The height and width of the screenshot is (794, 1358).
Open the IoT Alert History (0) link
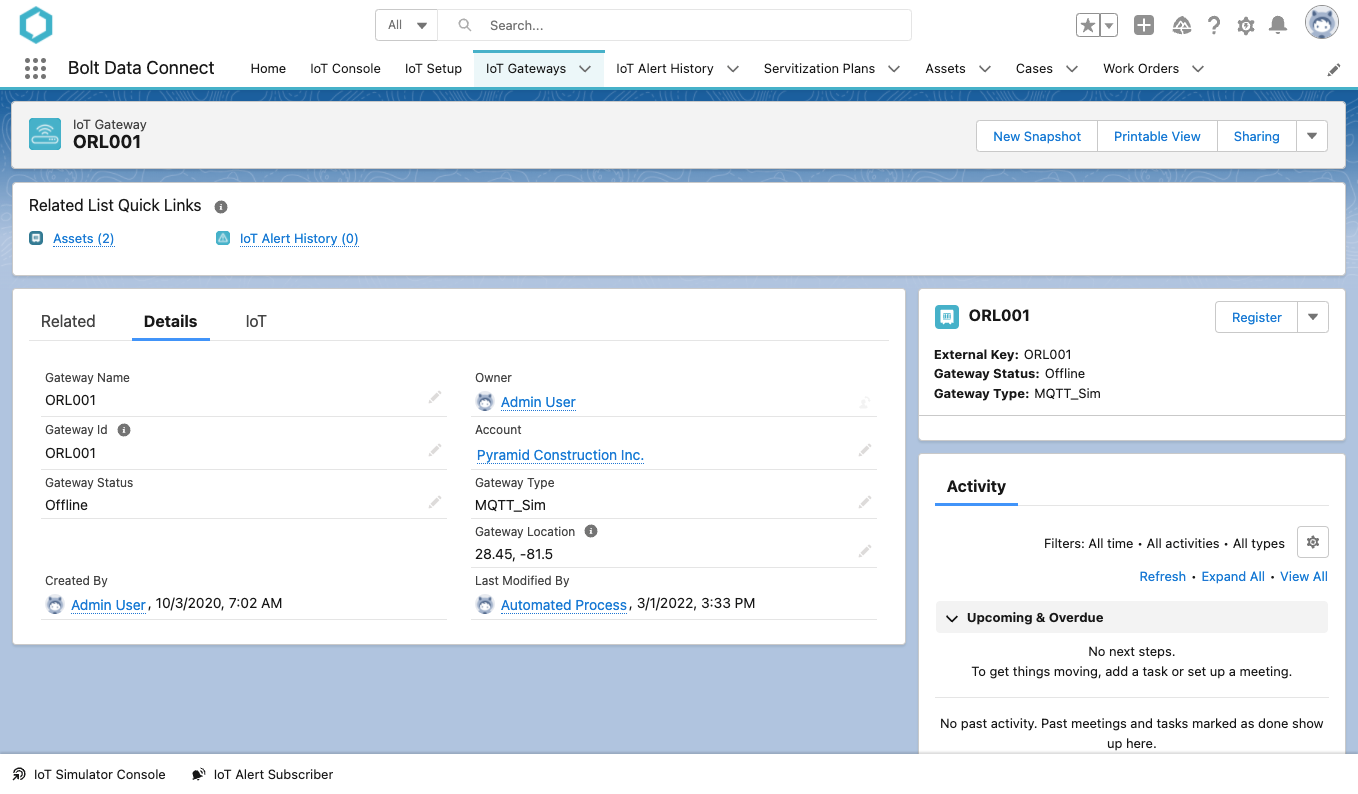[299, 238]
